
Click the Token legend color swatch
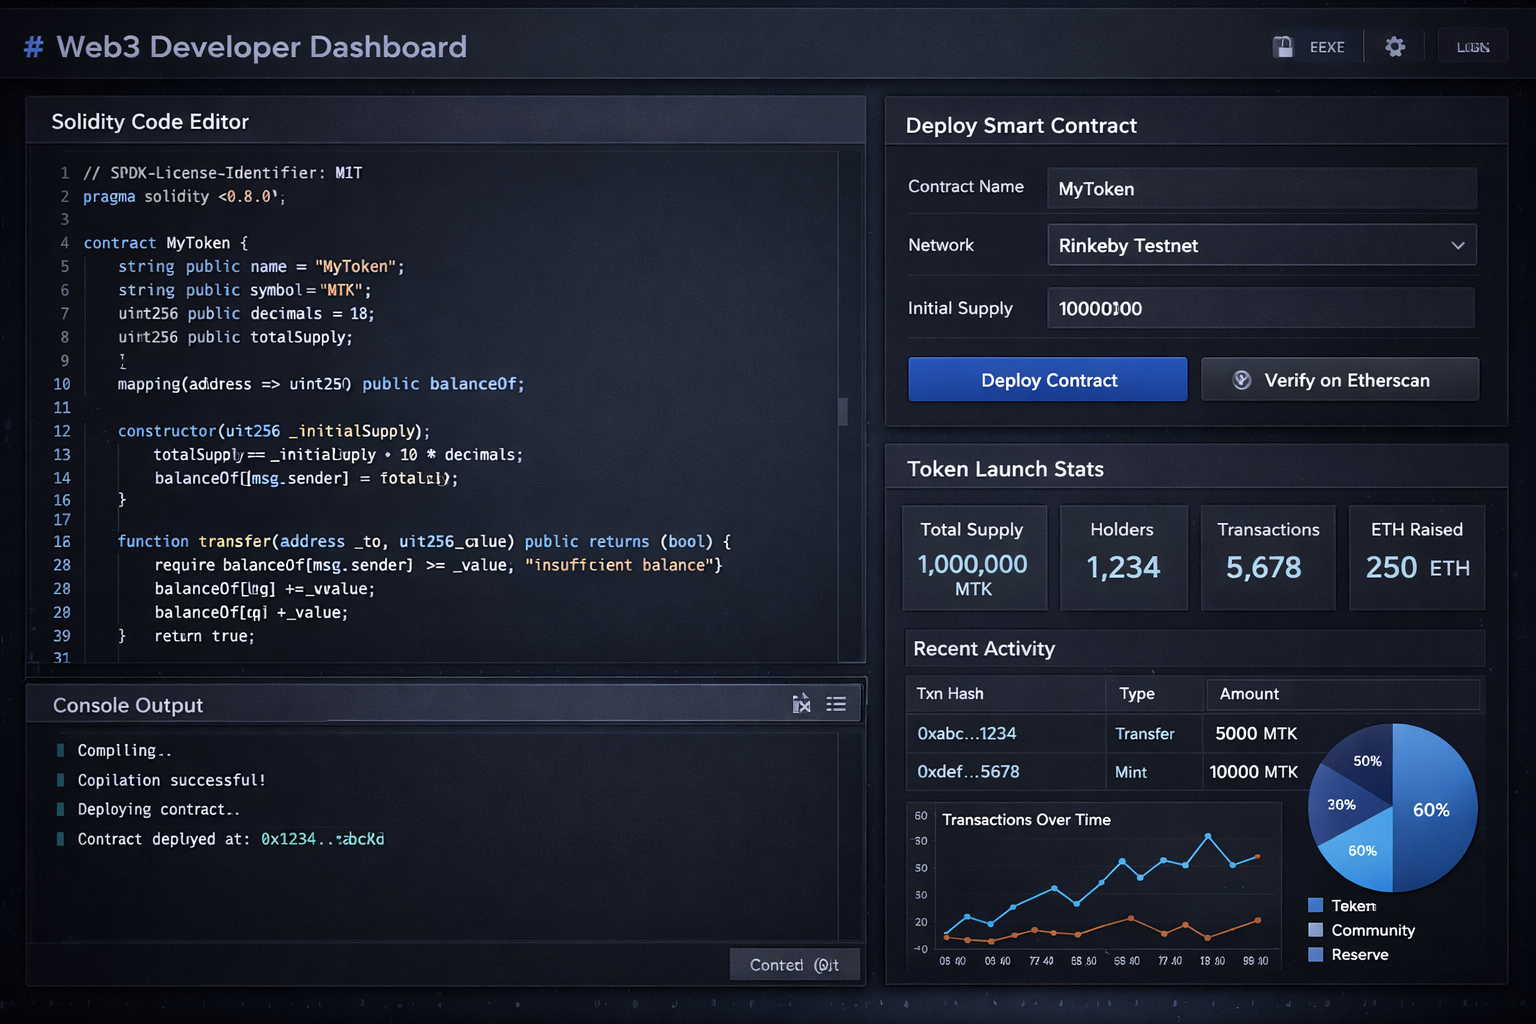click(1317, 905)
